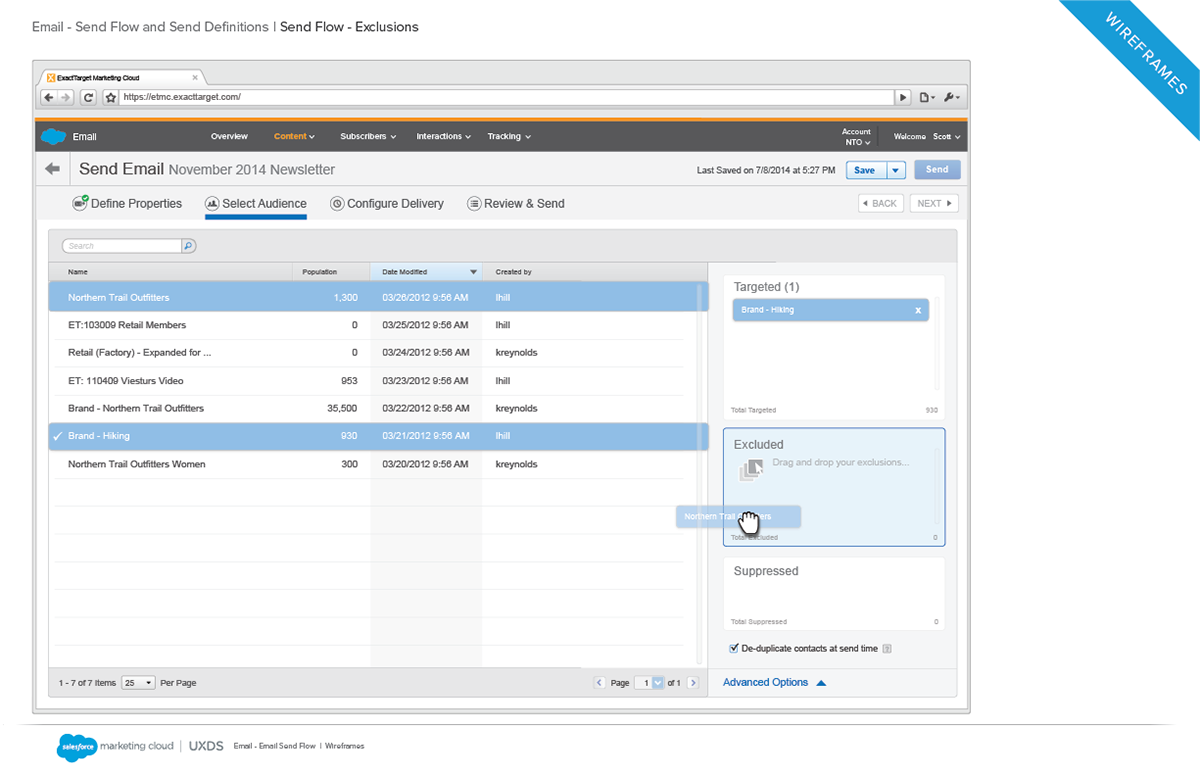Click the ExactTarget favicon on the browser tab
The height and width of the screenshot is (777, 1200).
pos(51,77)
